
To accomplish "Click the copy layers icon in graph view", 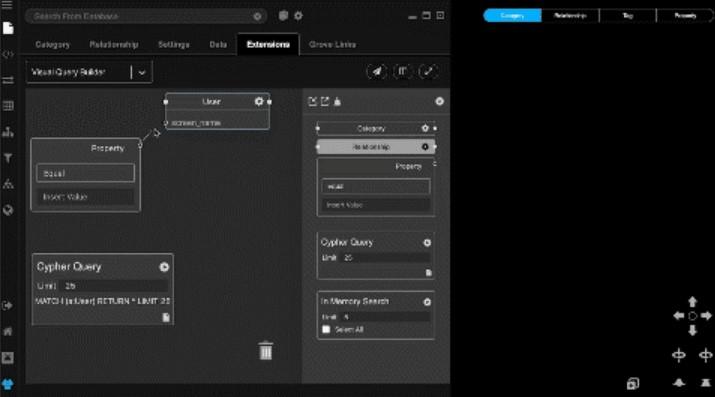I will [632, 383].
